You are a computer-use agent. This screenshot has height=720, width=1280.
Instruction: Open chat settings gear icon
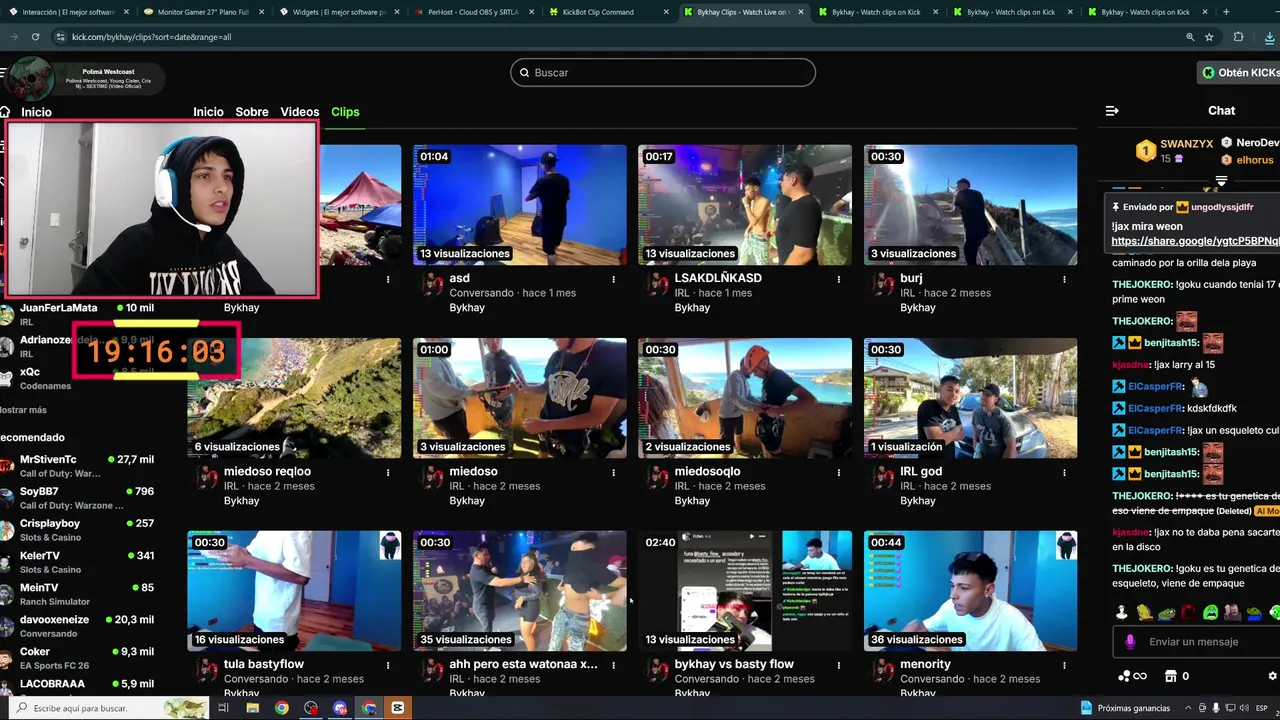coord(1273,676)
